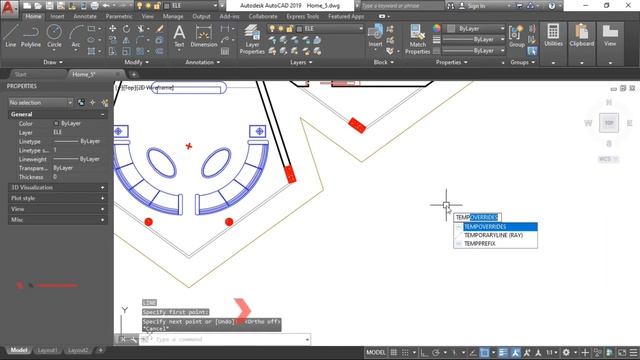The width and height of the screenshot is (640, 360).
Task: Open the No selection dropdown
Action: (40, 102)
